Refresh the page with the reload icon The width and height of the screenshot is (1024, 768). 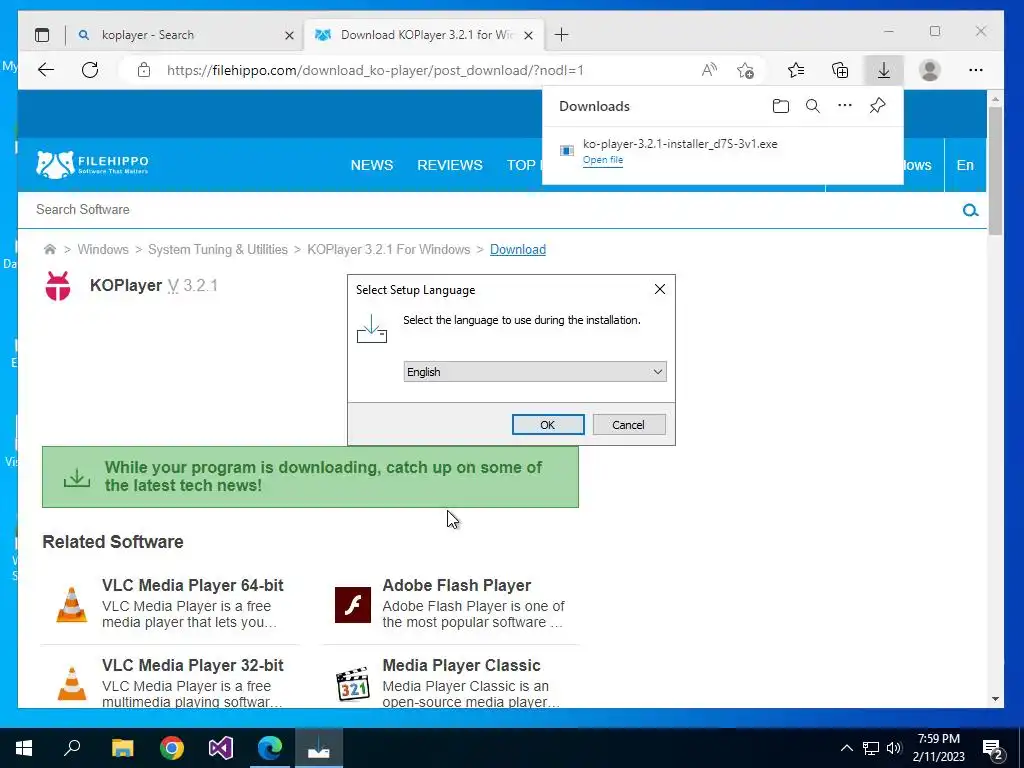pyautogui.click(x=90, y=70)
